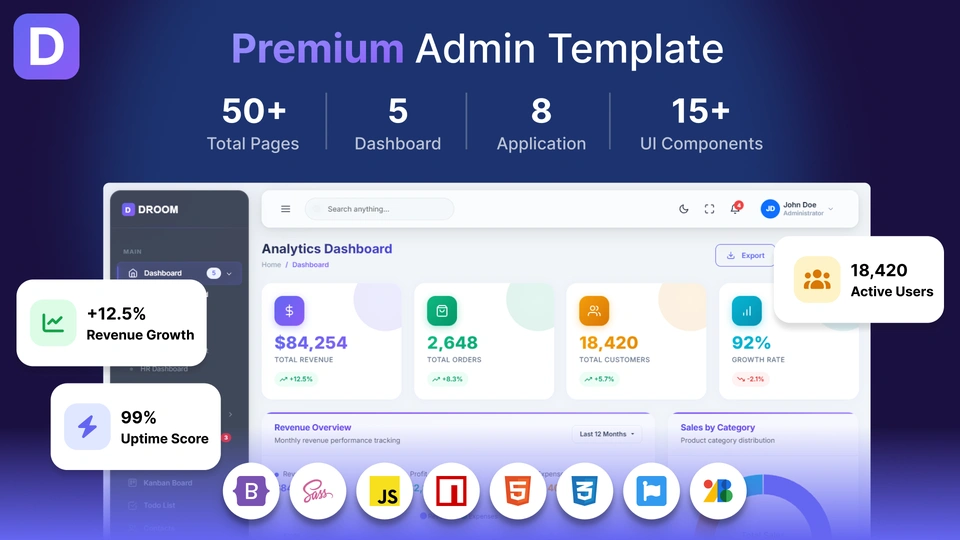
Task: Click the npm logo badge
Action: click(451, 491)
